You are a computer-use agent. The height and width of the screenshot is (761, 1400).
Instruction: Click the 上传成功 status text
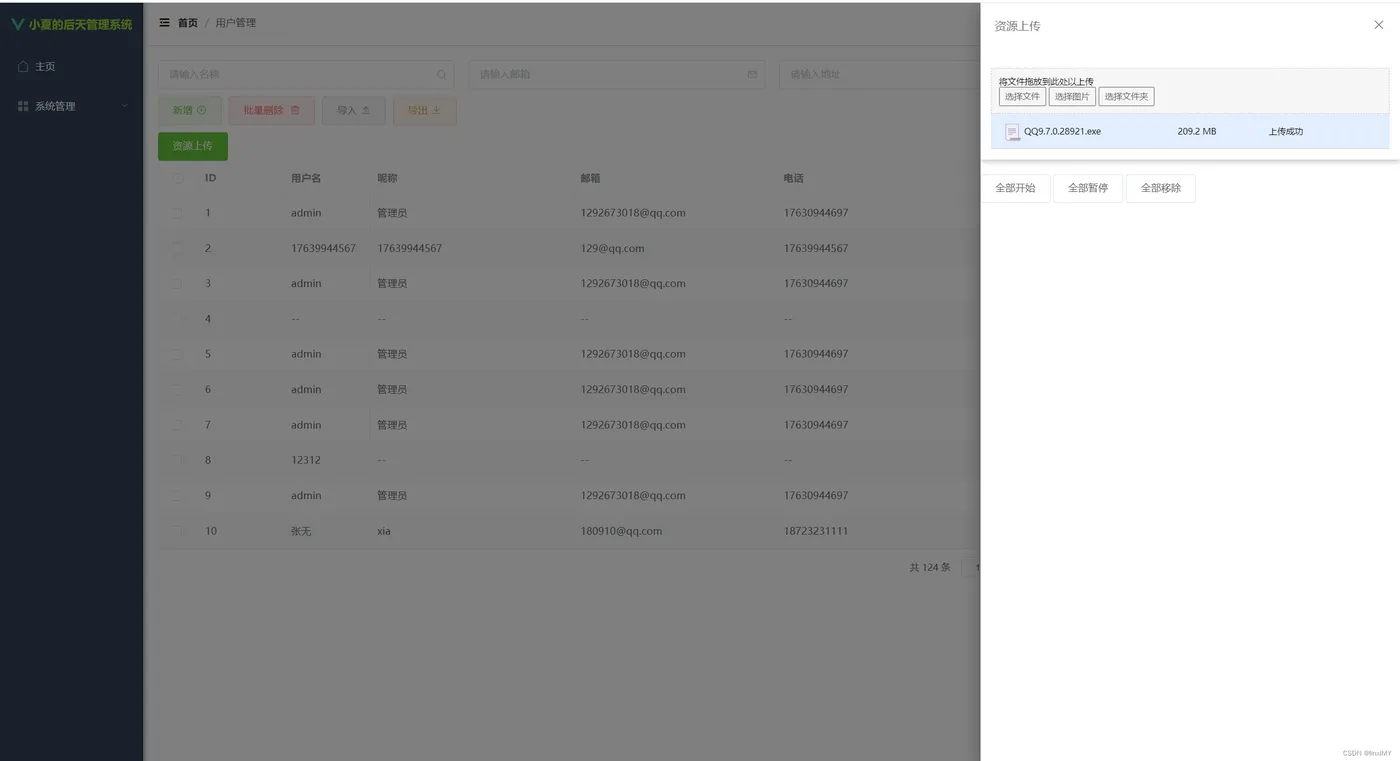coord(1286,131)
